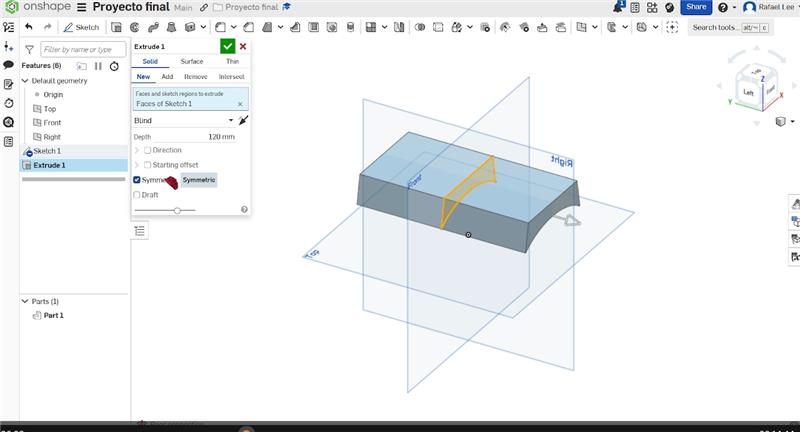Flip extrude direction arrow icon
This screenshot has width=800, height=432.
click(243, 120)
